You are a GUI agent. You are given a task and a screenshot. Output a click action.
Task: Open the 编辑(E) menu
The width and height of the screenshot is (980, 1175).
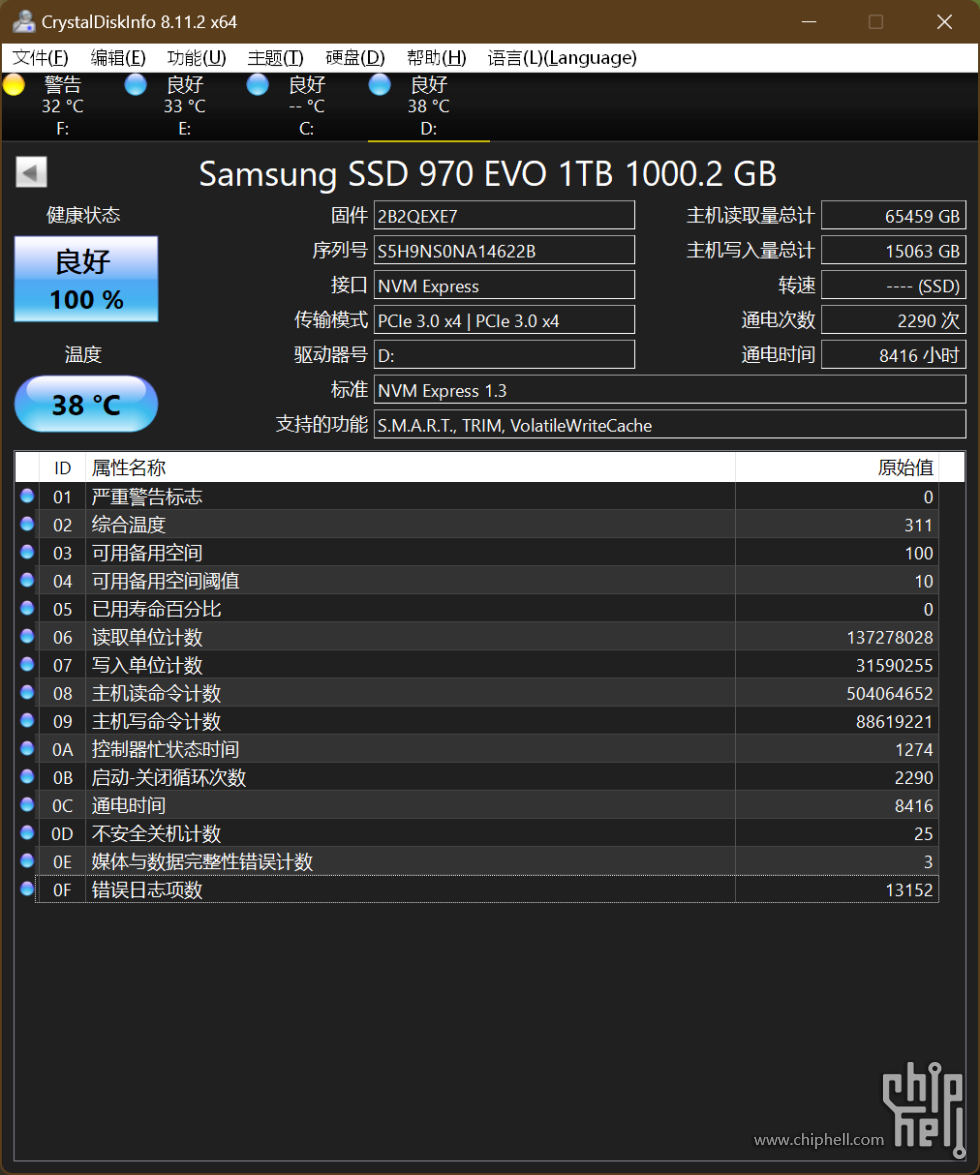coord(118,58)
